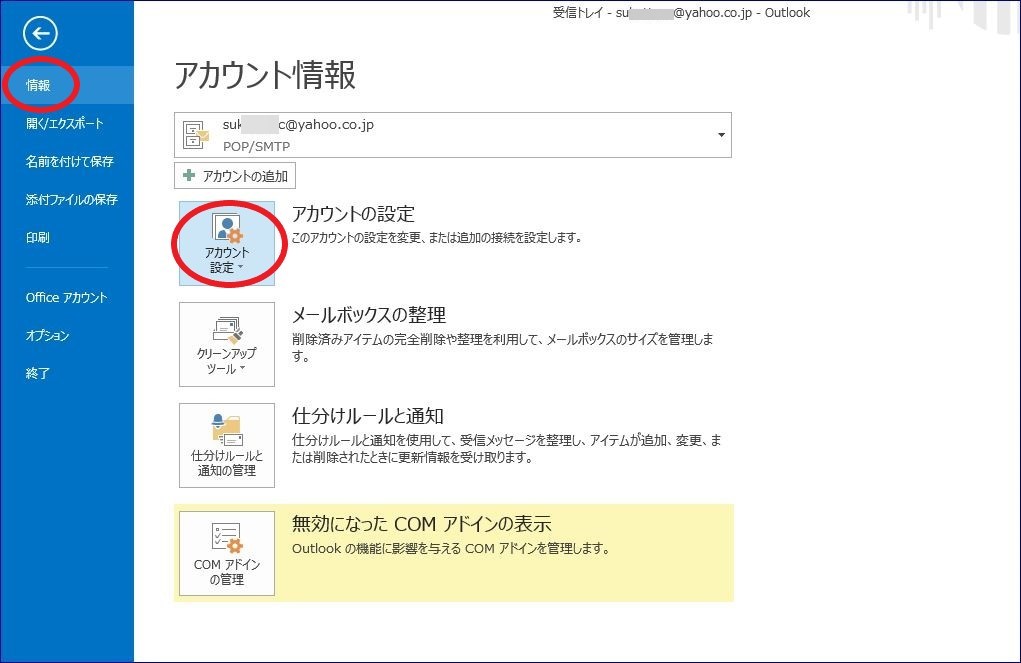
Task: Go back using the back arrow
Action: point(40,33)
